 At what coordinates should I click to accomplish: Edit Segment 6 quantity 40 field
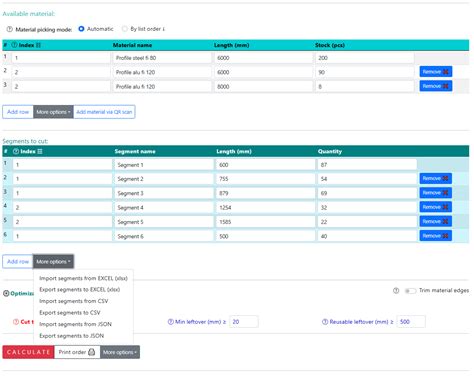(367, 236)
